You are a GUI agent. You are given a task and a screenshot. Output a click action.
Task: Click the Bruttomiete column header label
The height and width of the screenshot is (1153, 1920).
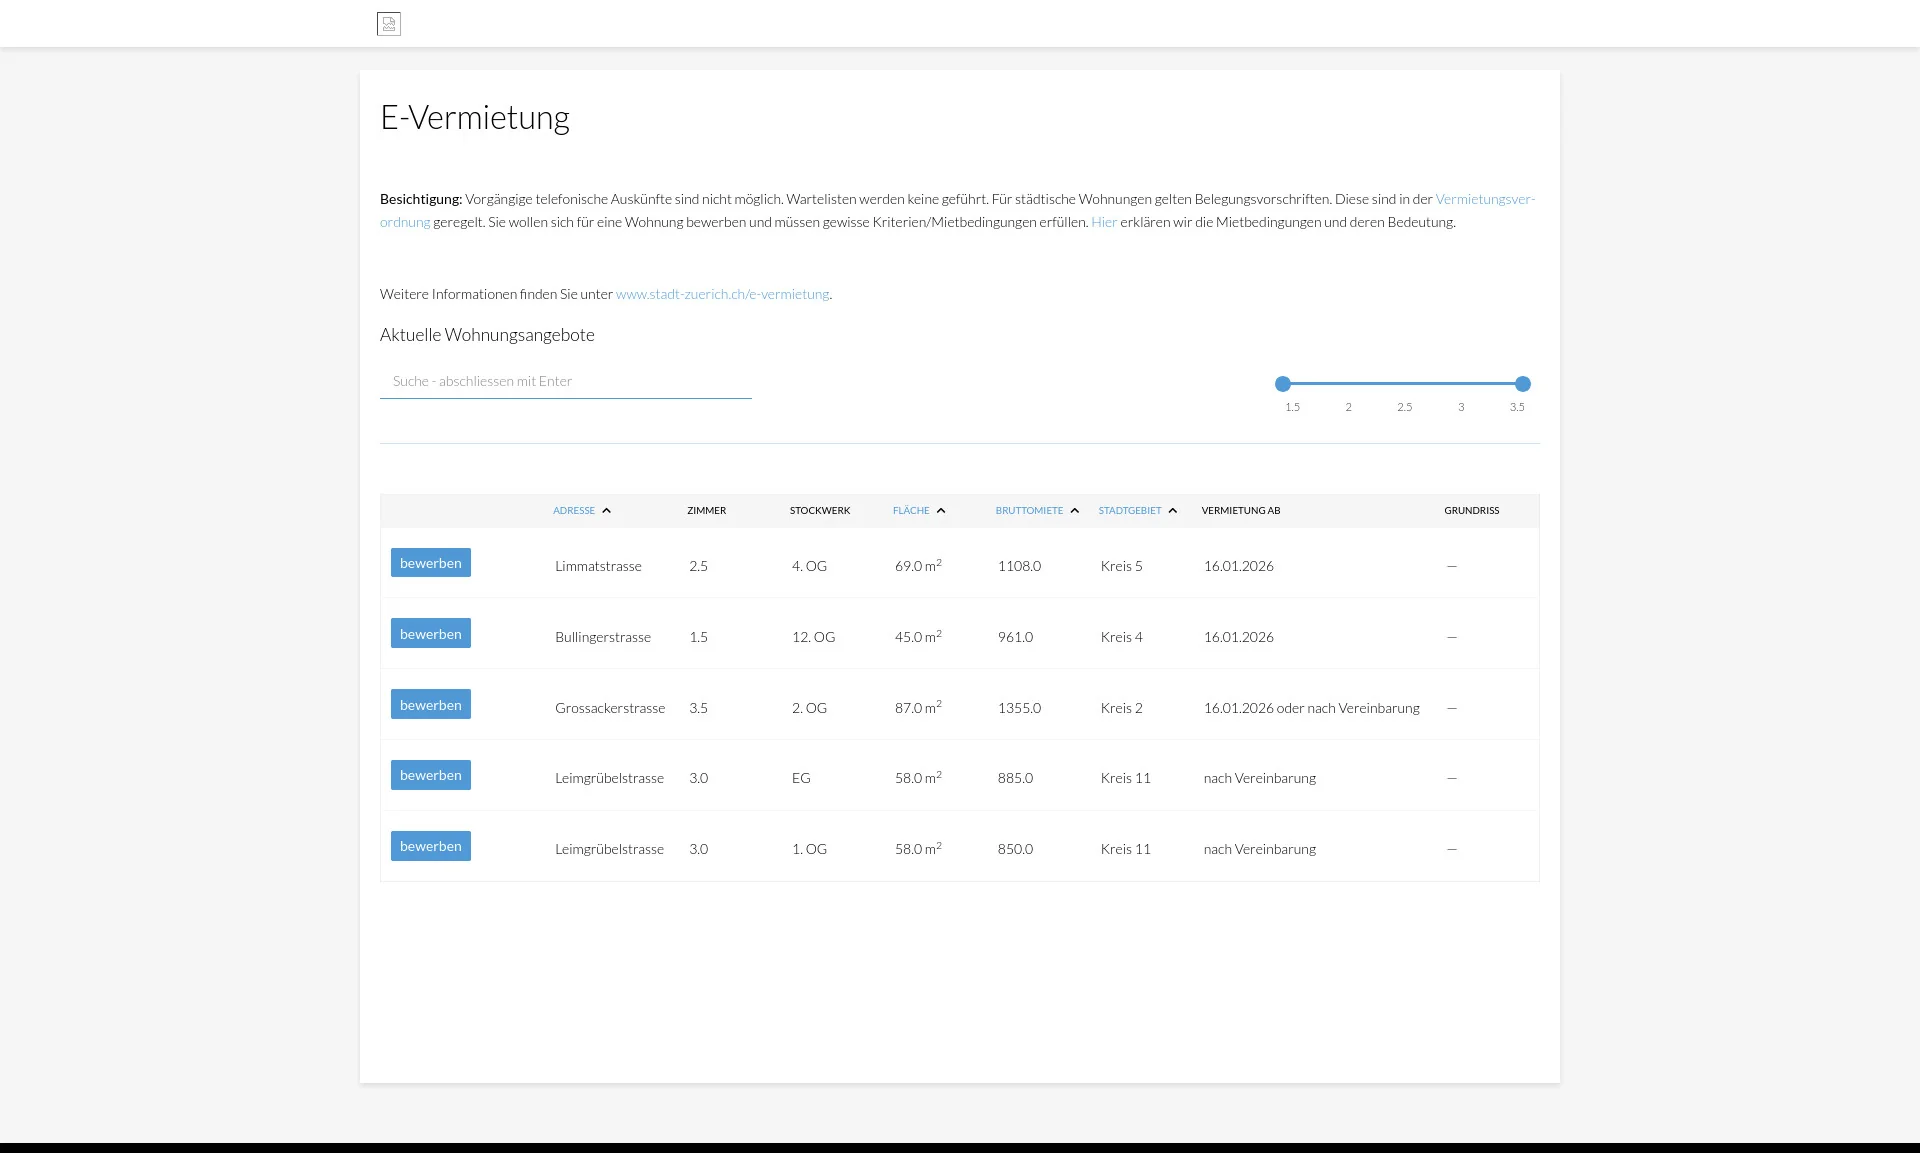coord(1029,511)
